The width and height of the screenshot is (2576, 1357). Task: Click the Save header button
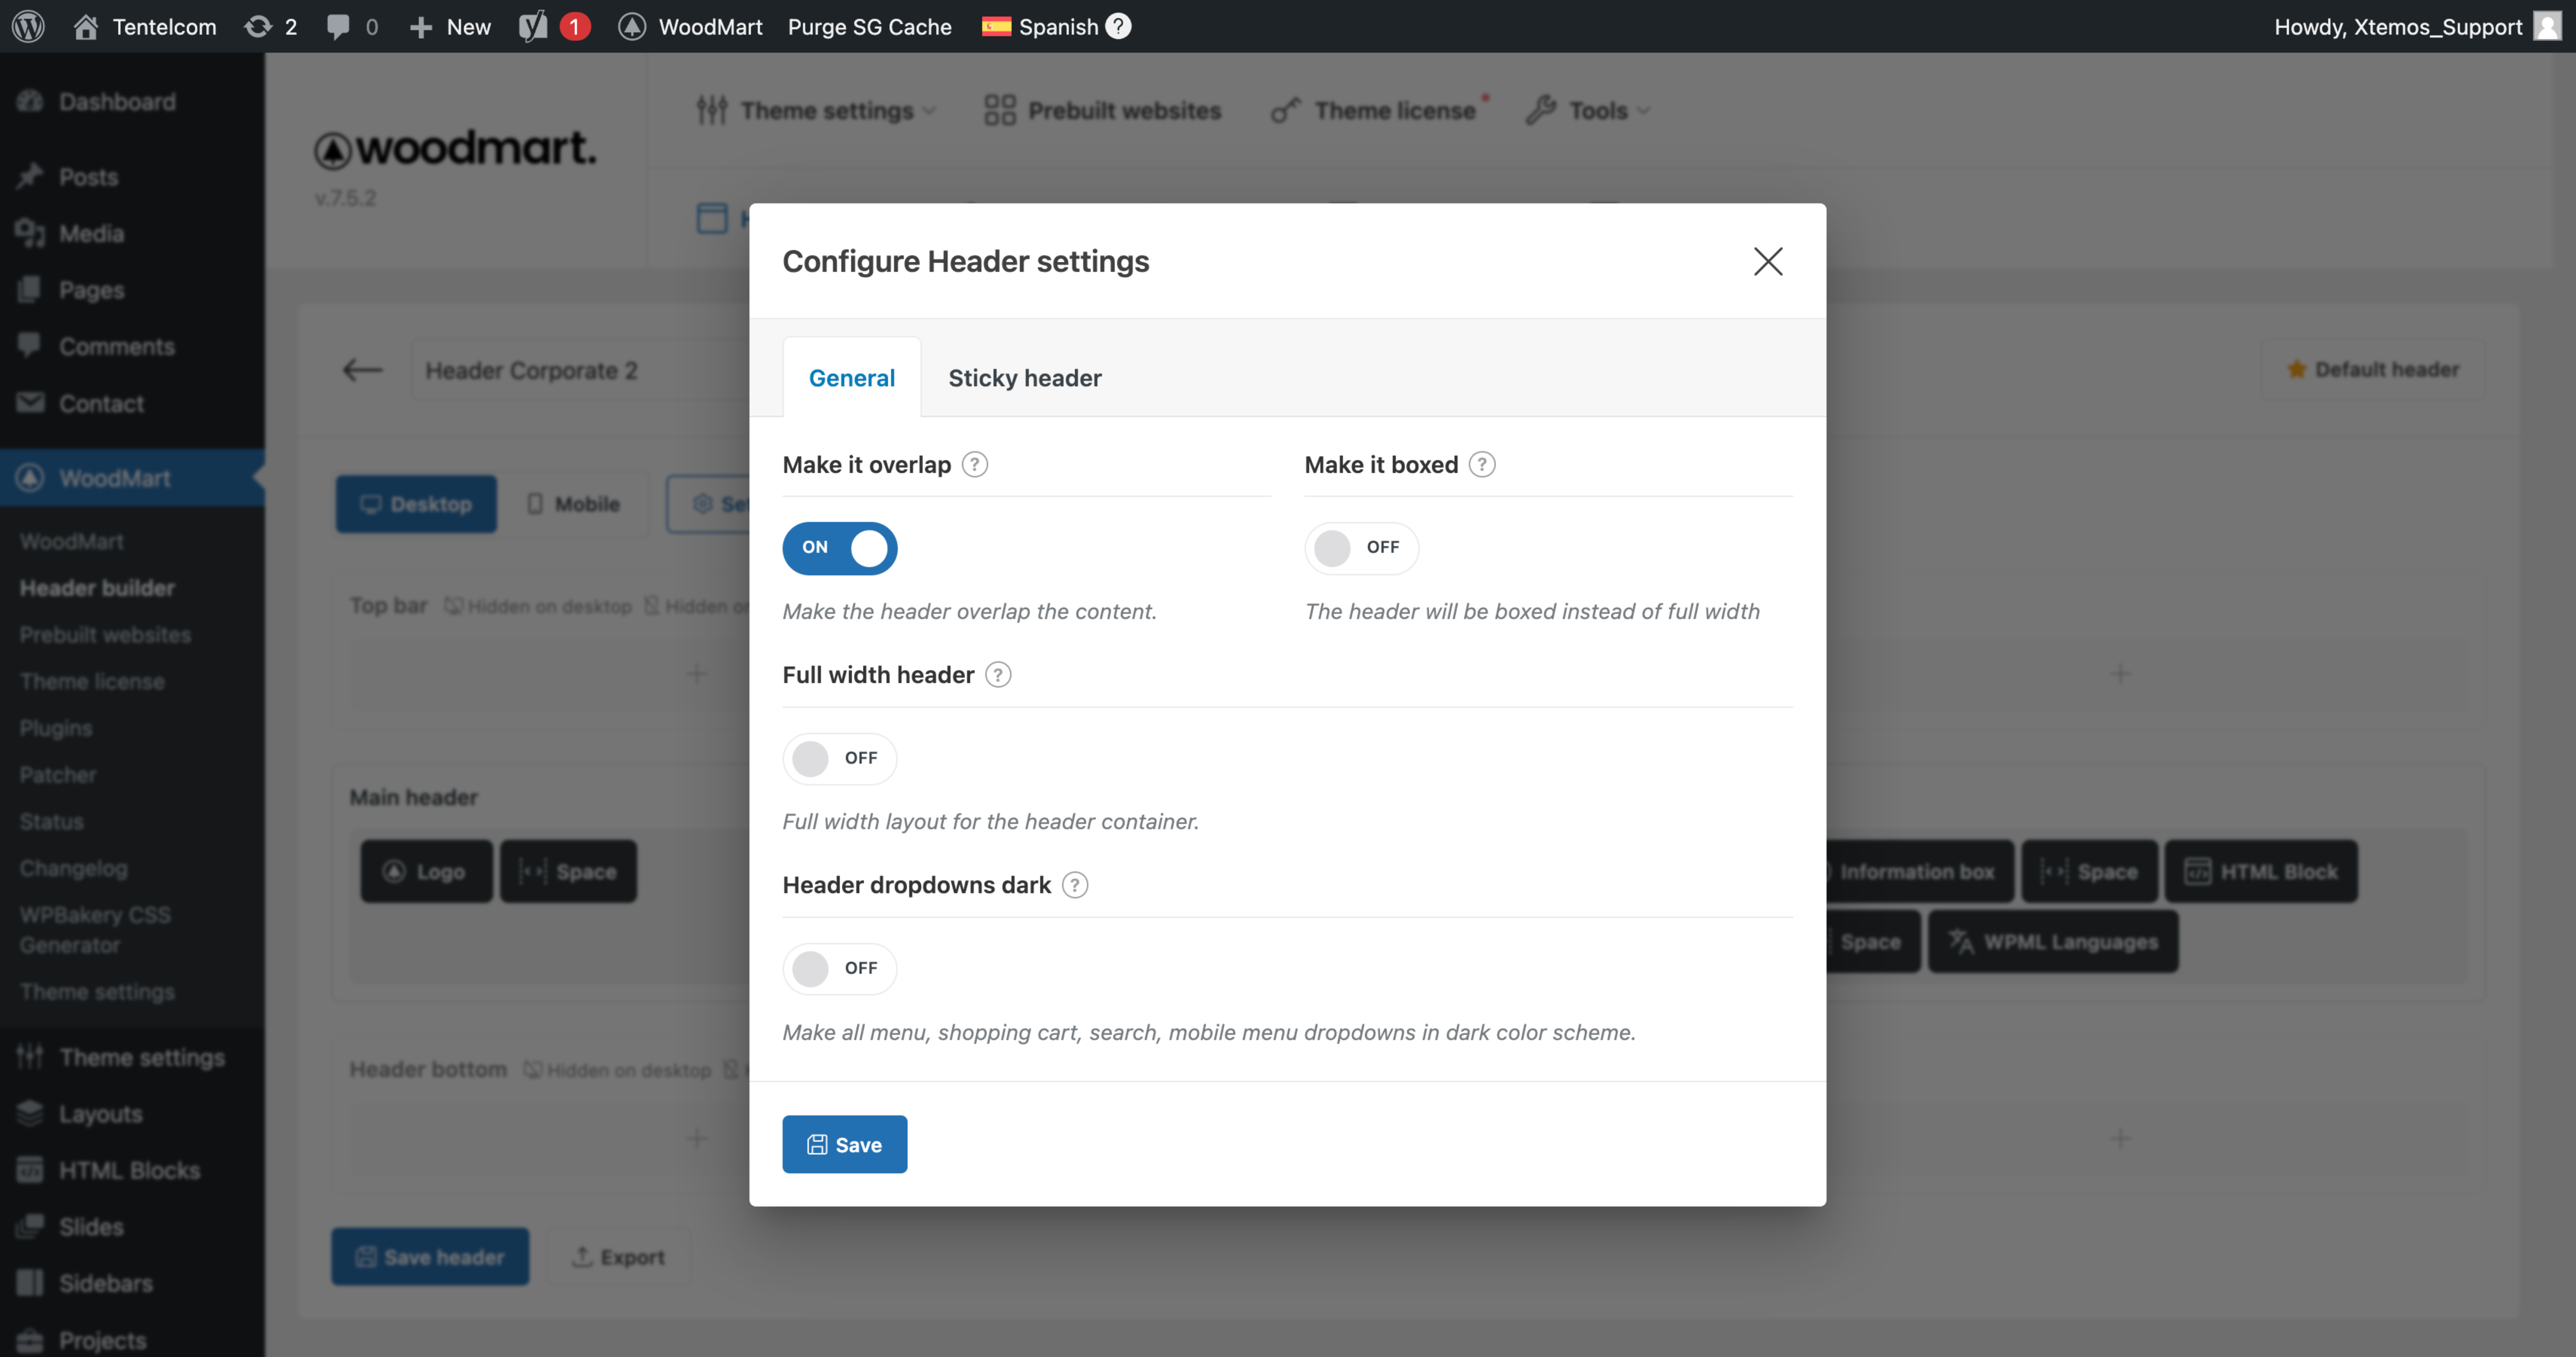click(430, 1257)
